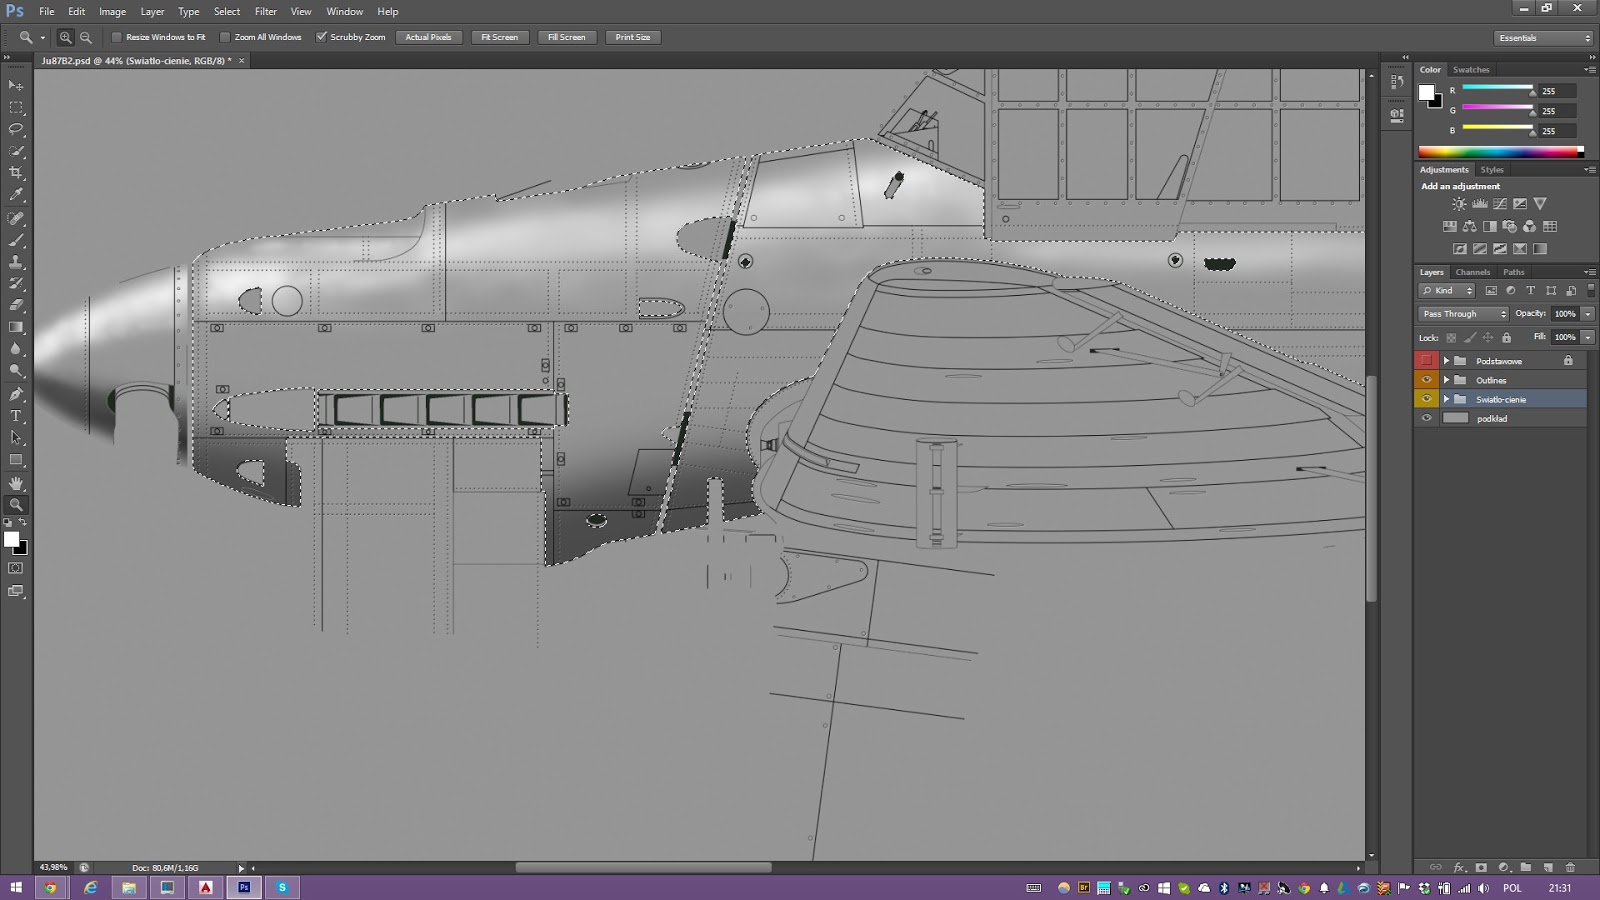Toggle layer filtering switch on/off
The height and width of the screenshot is (900, 1600).
click(1591, 290)
